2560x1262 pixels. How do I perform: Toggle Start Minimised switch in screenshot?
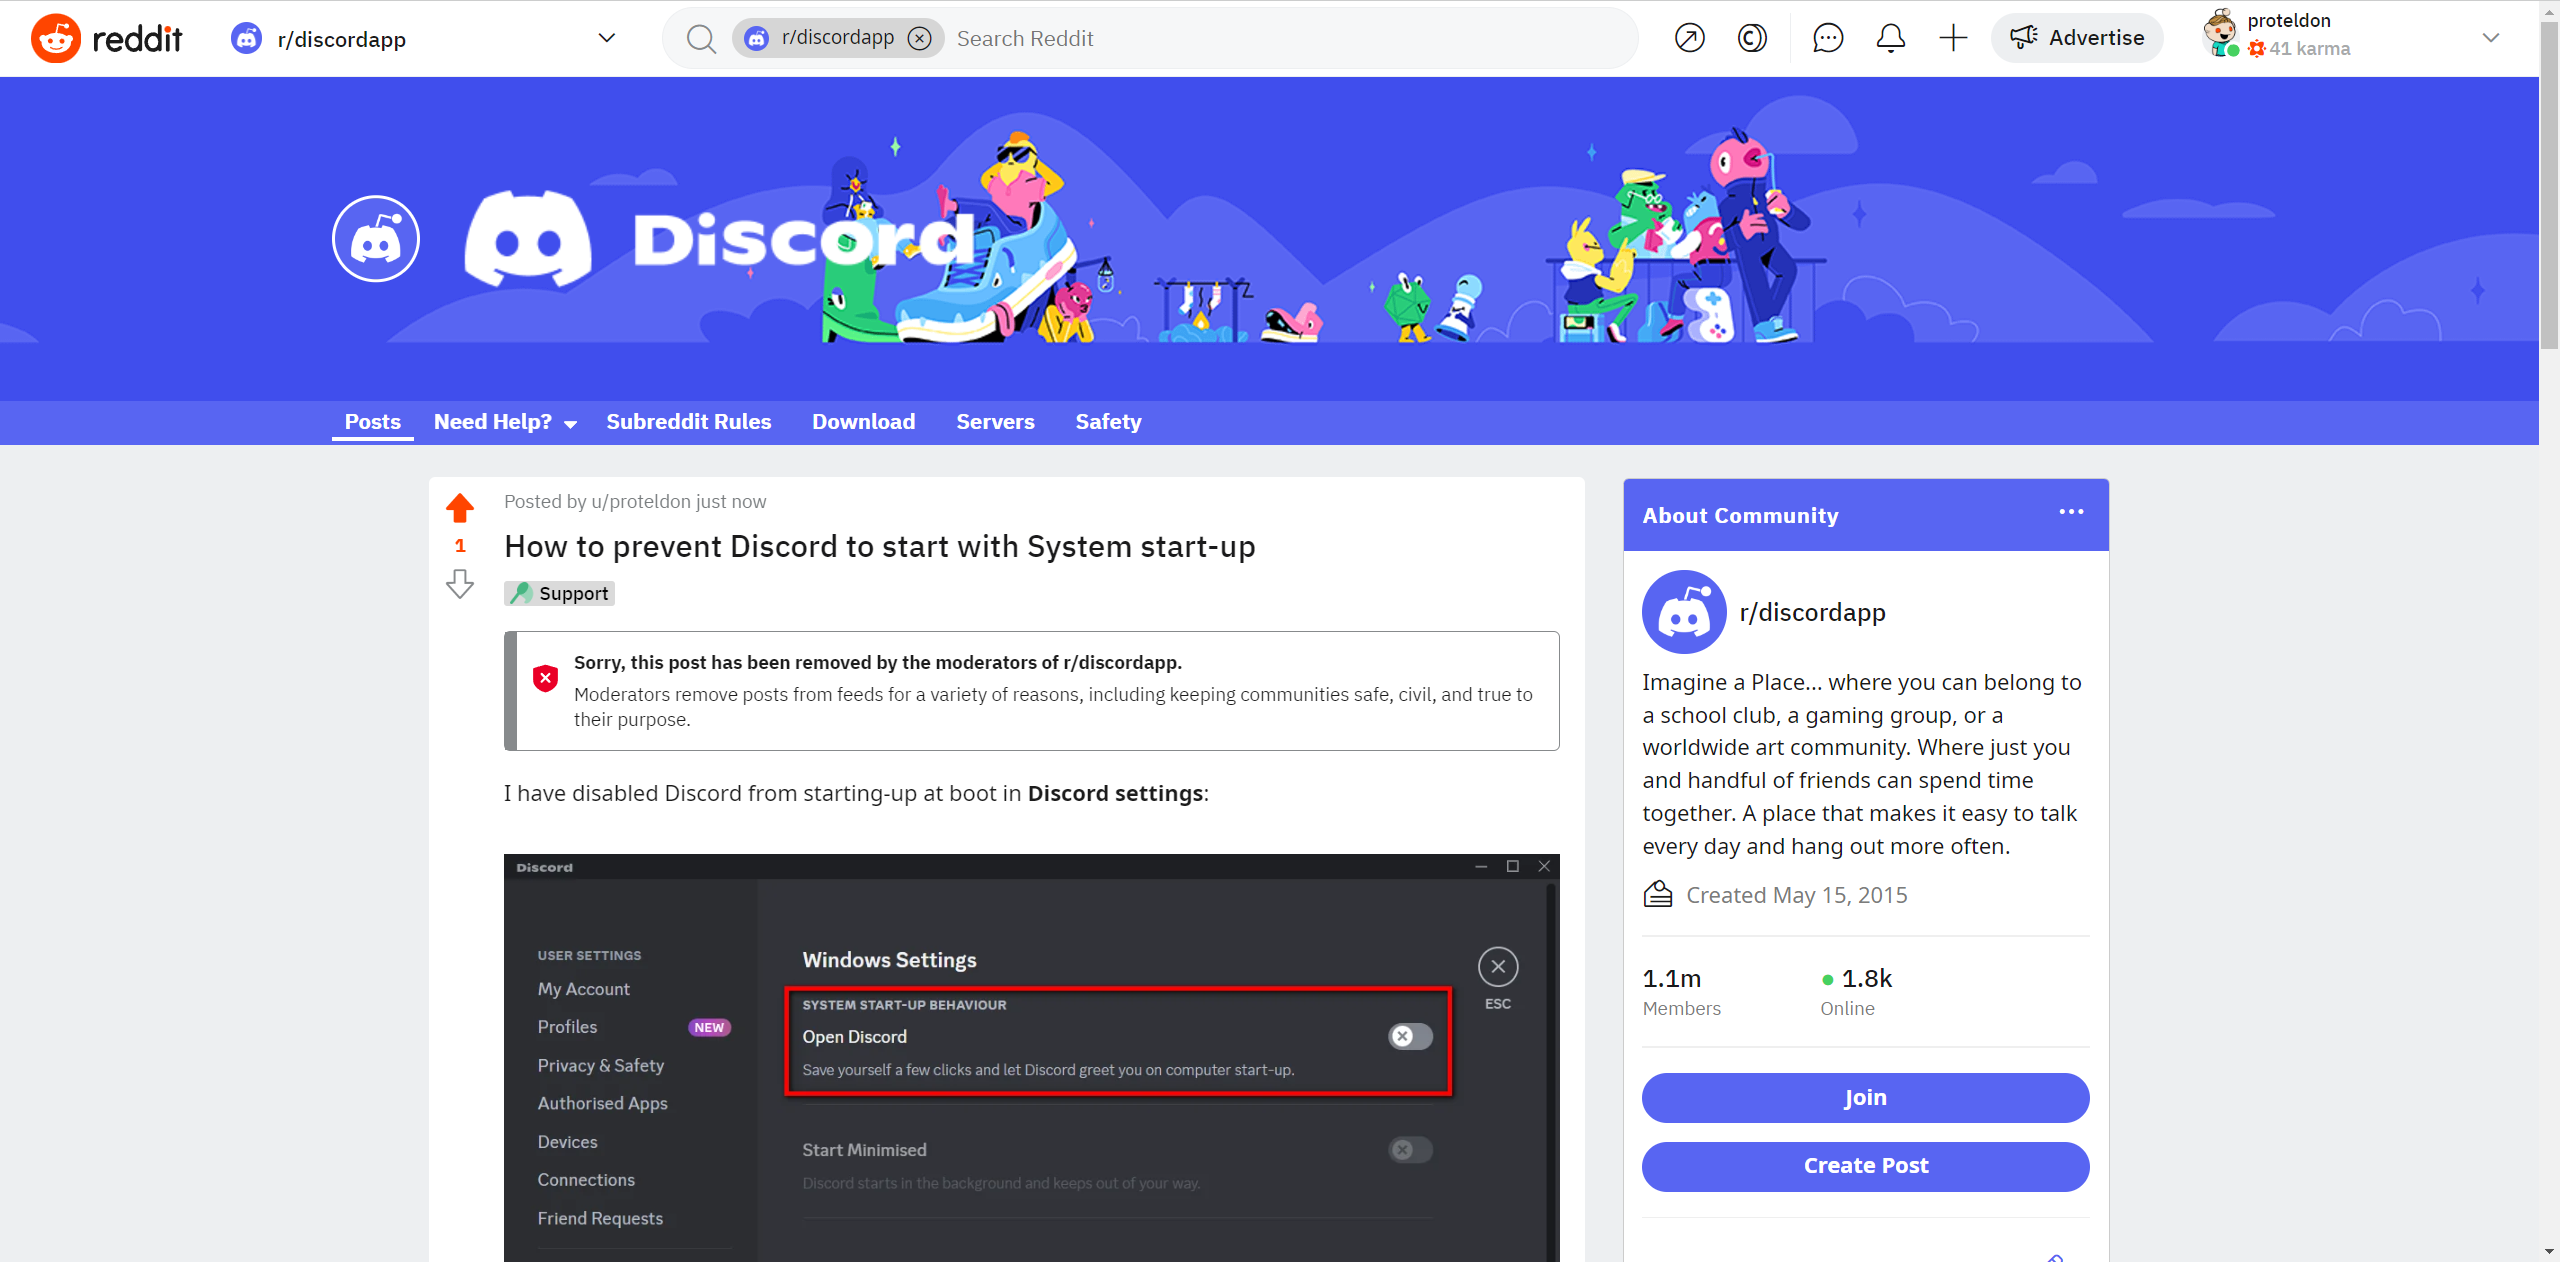(1410, 1150)
